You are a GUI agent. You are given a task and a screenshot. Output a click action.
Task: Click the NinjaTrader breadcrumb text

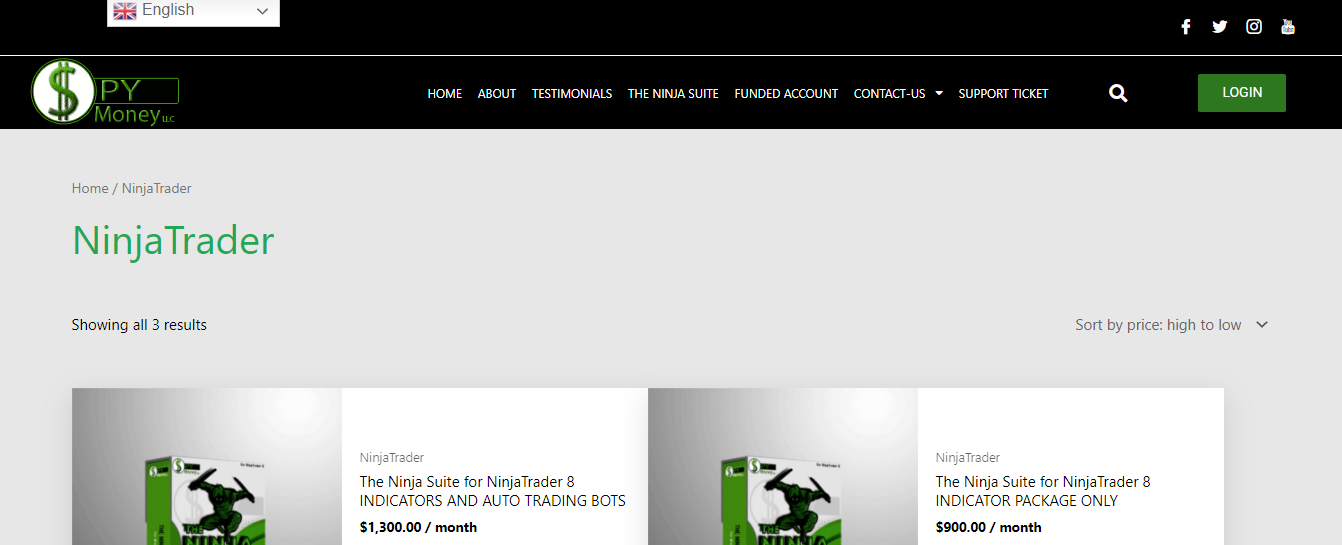point(157,188)
